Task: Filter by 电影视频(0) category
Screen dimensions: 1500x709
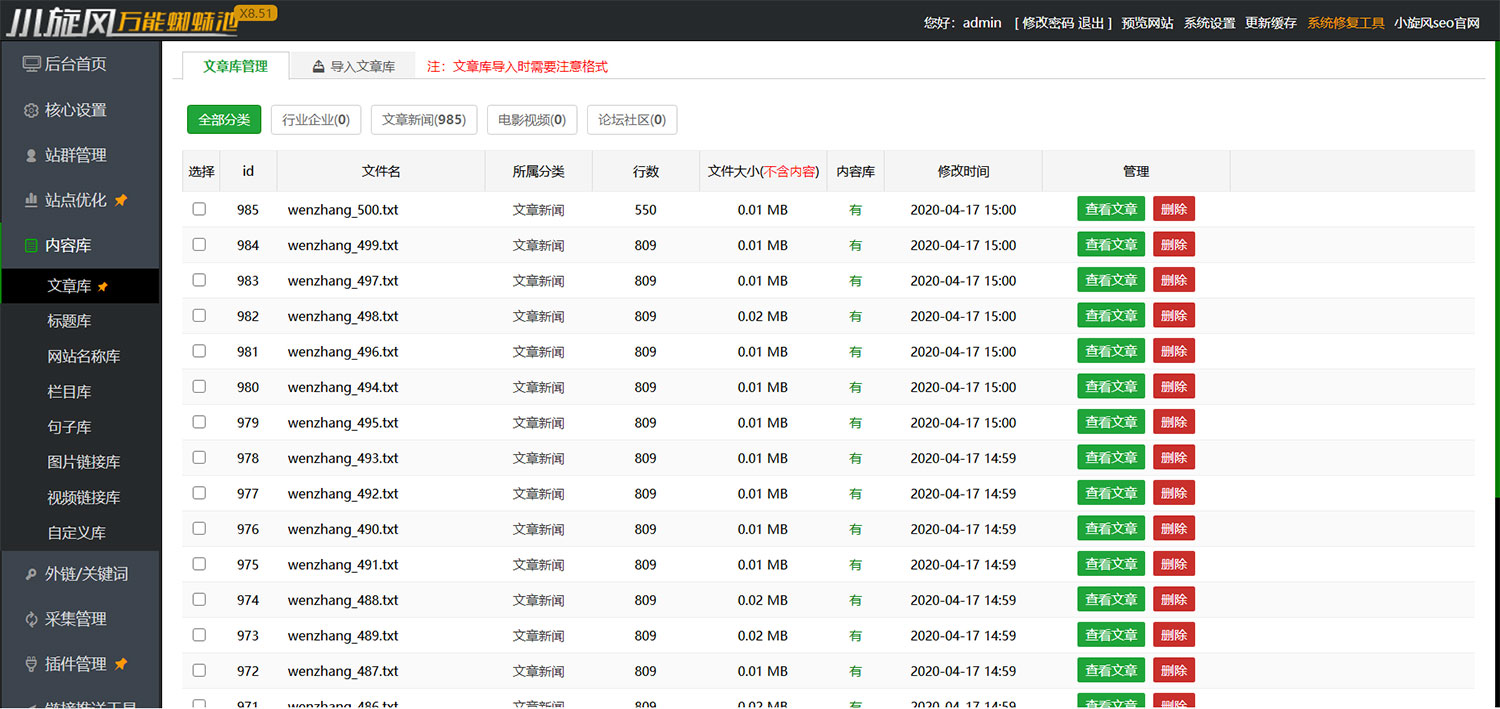Action: click(532, 119)
